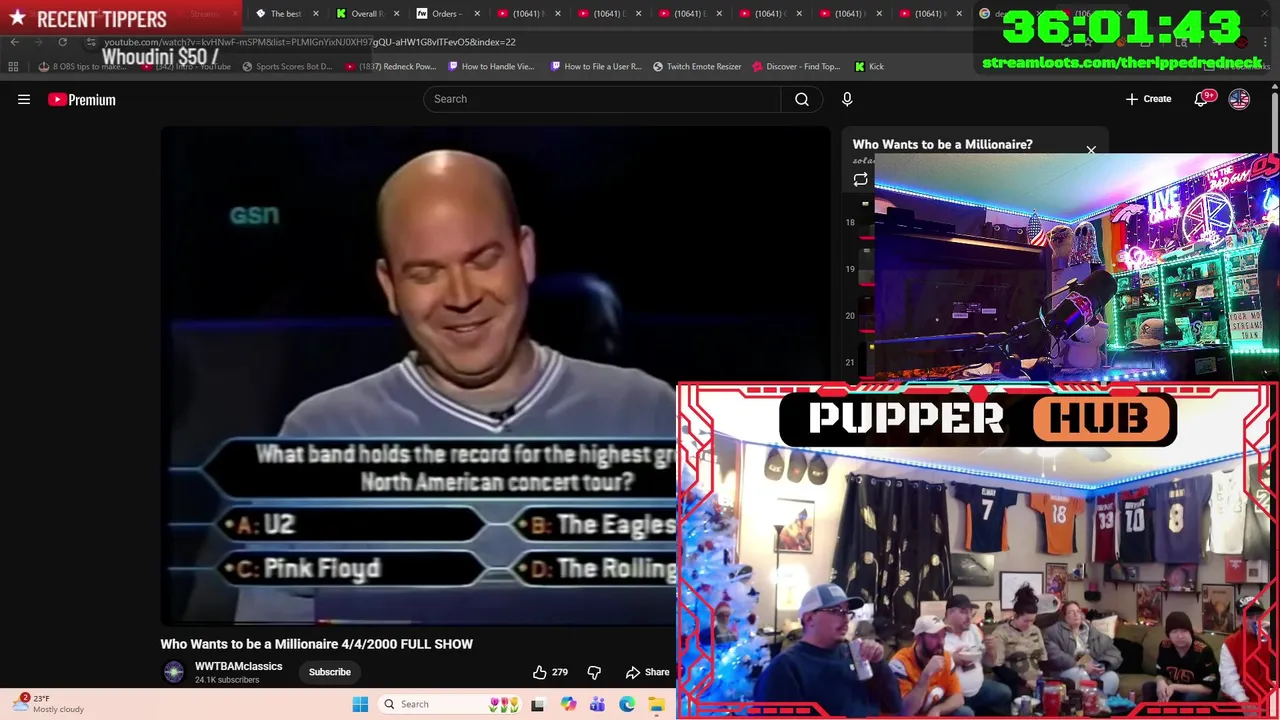Close the Who Wants to be a Millionaire playlist panel

pos(1091,151)
